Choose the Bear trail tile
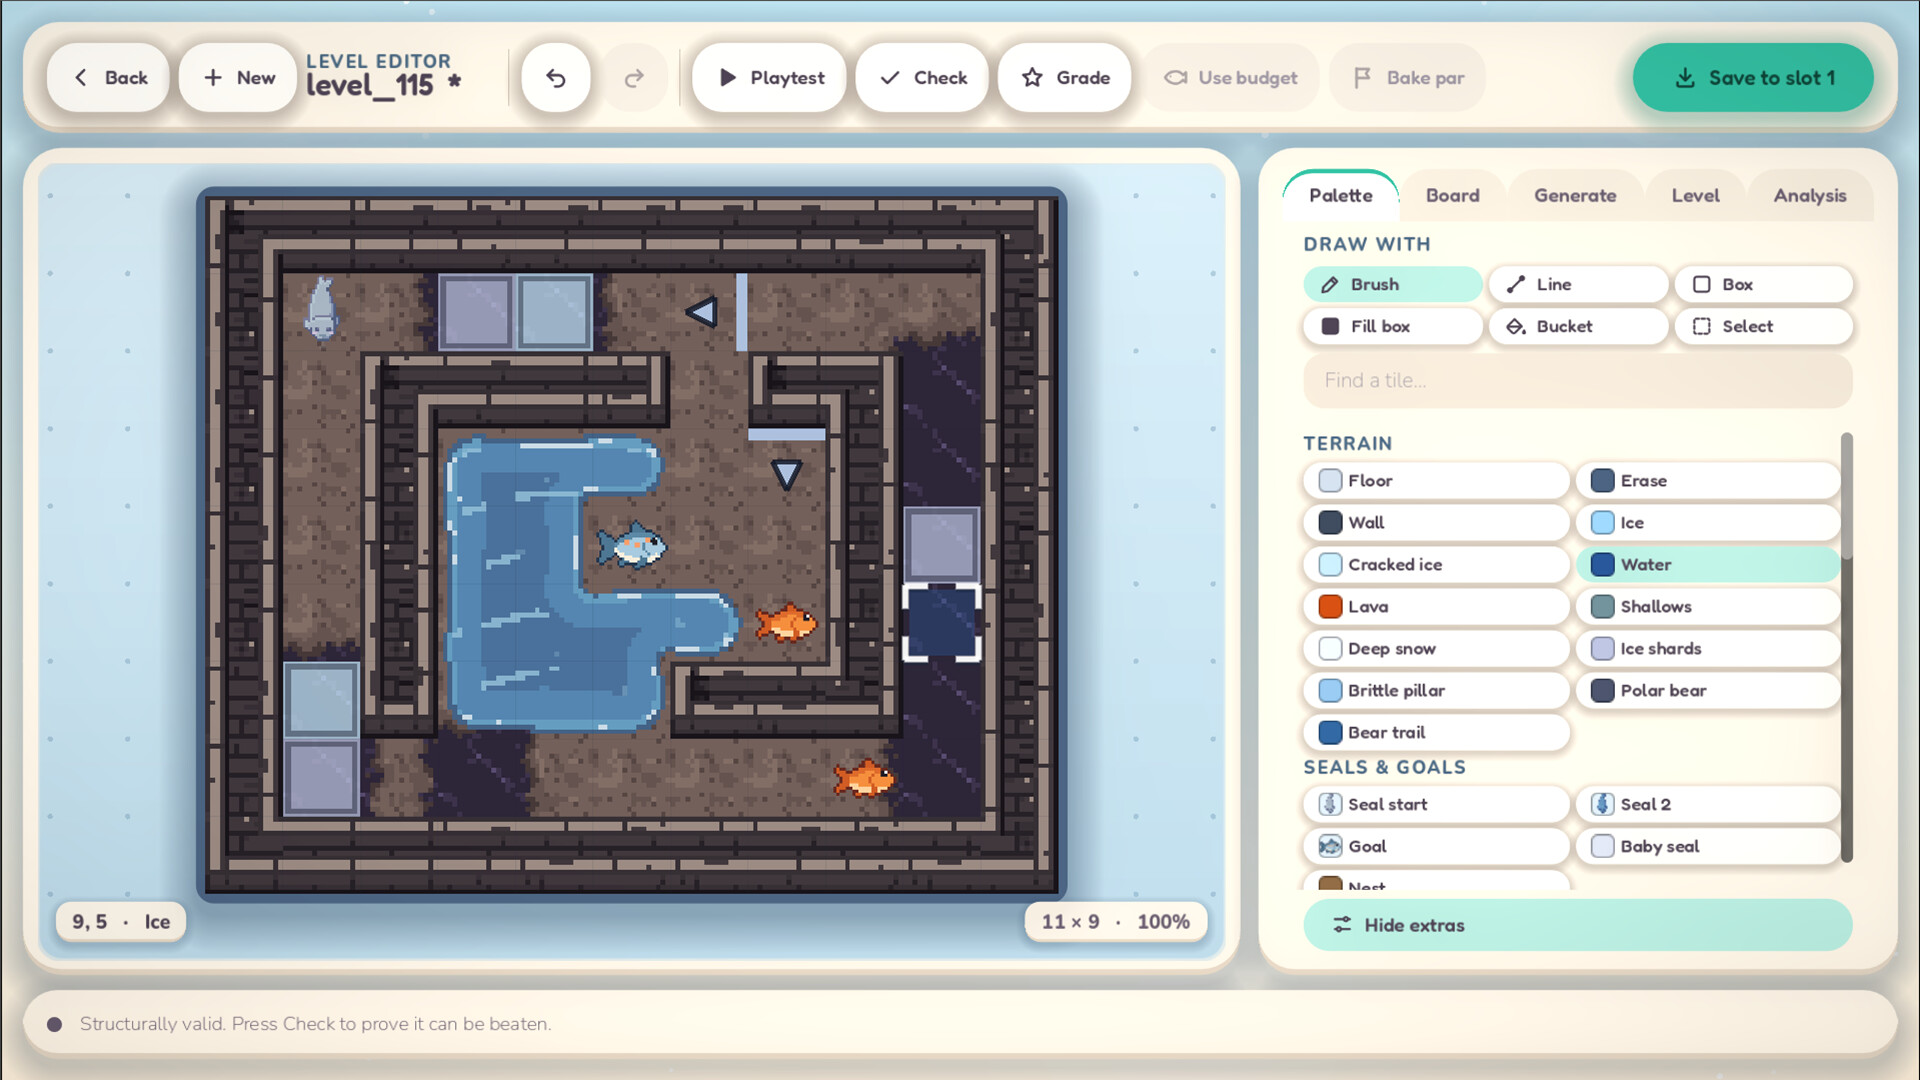Viewport: 1920px width, 1080px height. tap(1436, 732)
